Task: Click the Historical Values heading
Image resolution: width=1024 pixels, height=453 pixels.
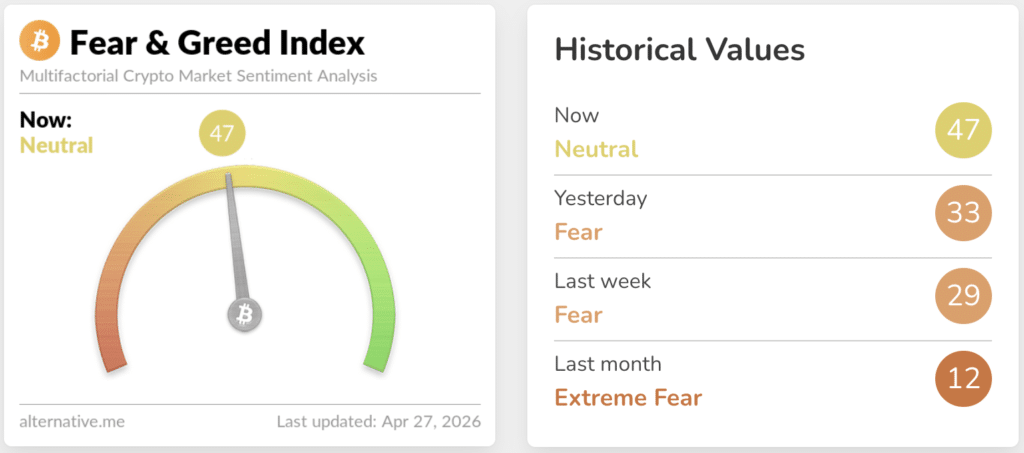Action: (x=679, y=49)
